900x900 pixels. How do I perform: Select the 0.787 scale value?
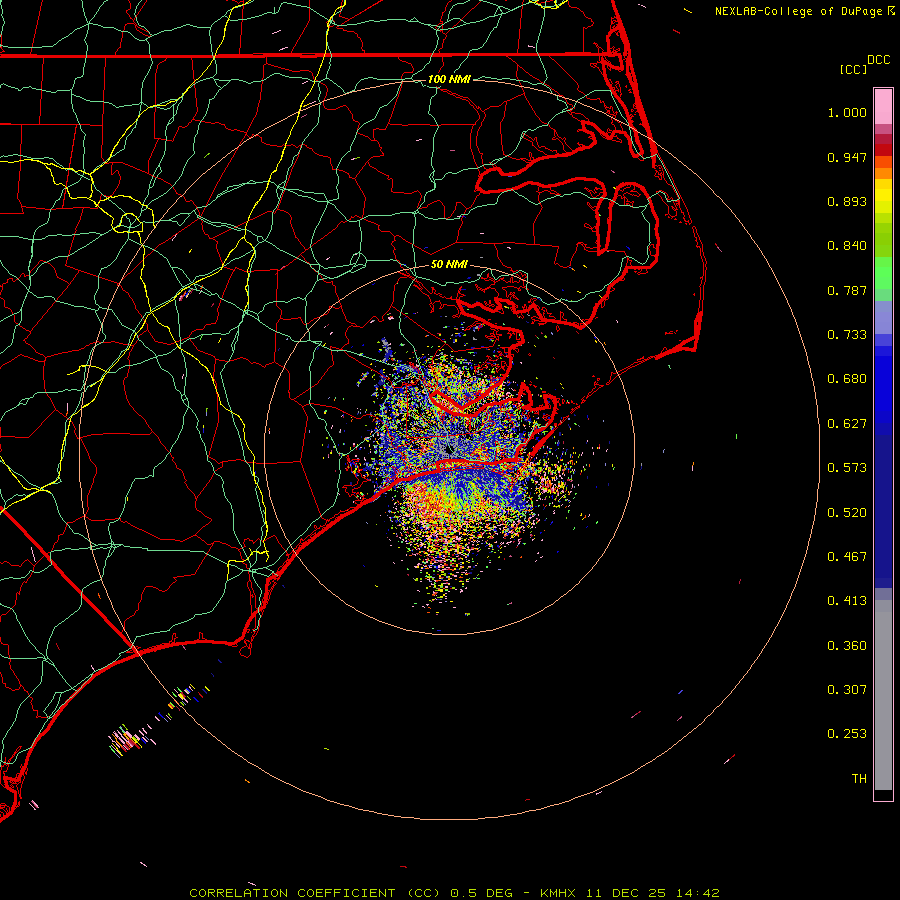pyautogui.click(x=847, y=290)
